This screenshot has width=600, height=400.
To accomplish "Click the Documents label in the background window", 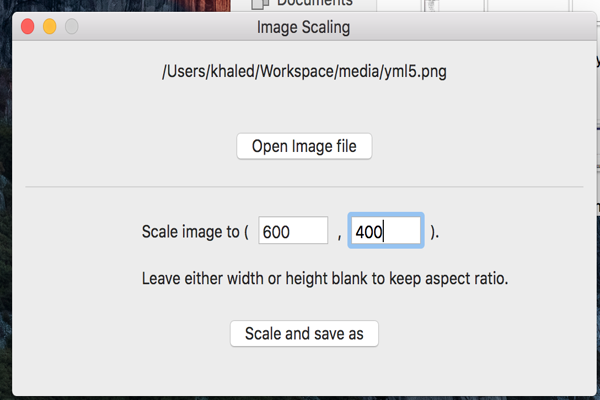I will (x=315, y=3).
